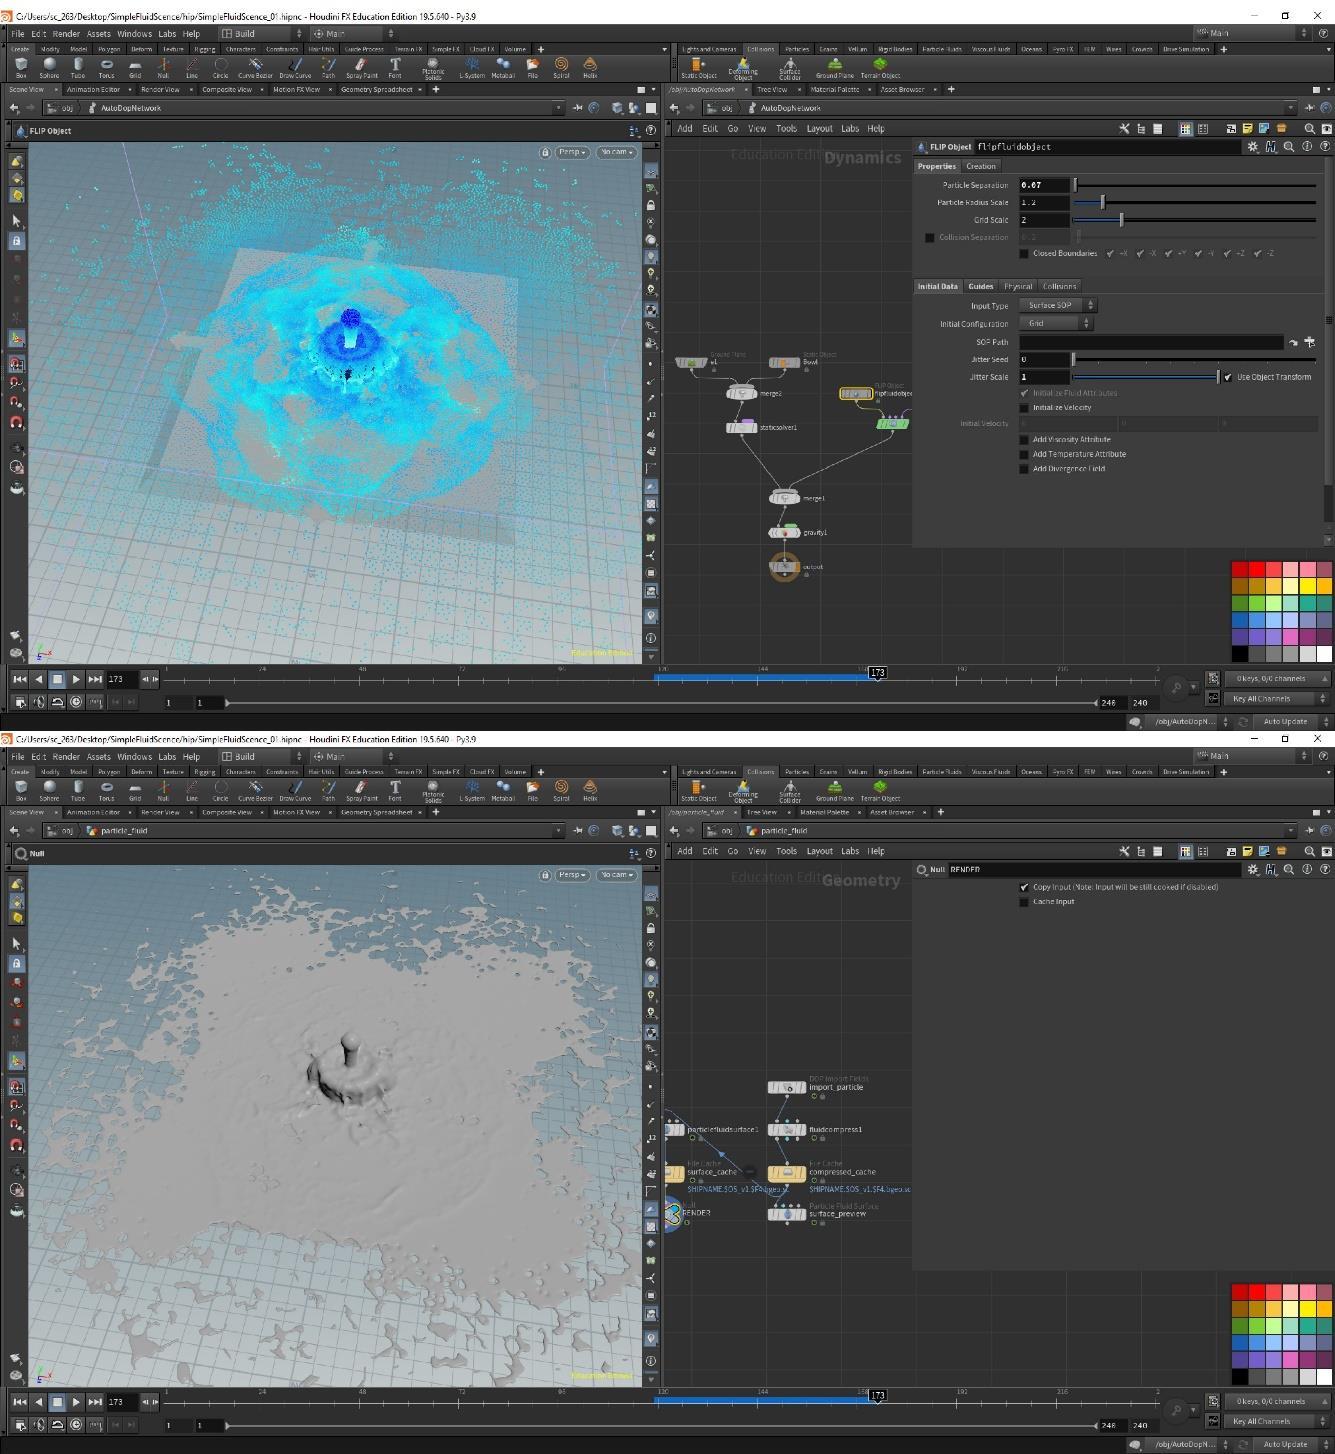The width and height of the screenshot is (1335, 1454).
Task: Toggle Collision Separation checkbox in upper window
Action: [930, 238]
